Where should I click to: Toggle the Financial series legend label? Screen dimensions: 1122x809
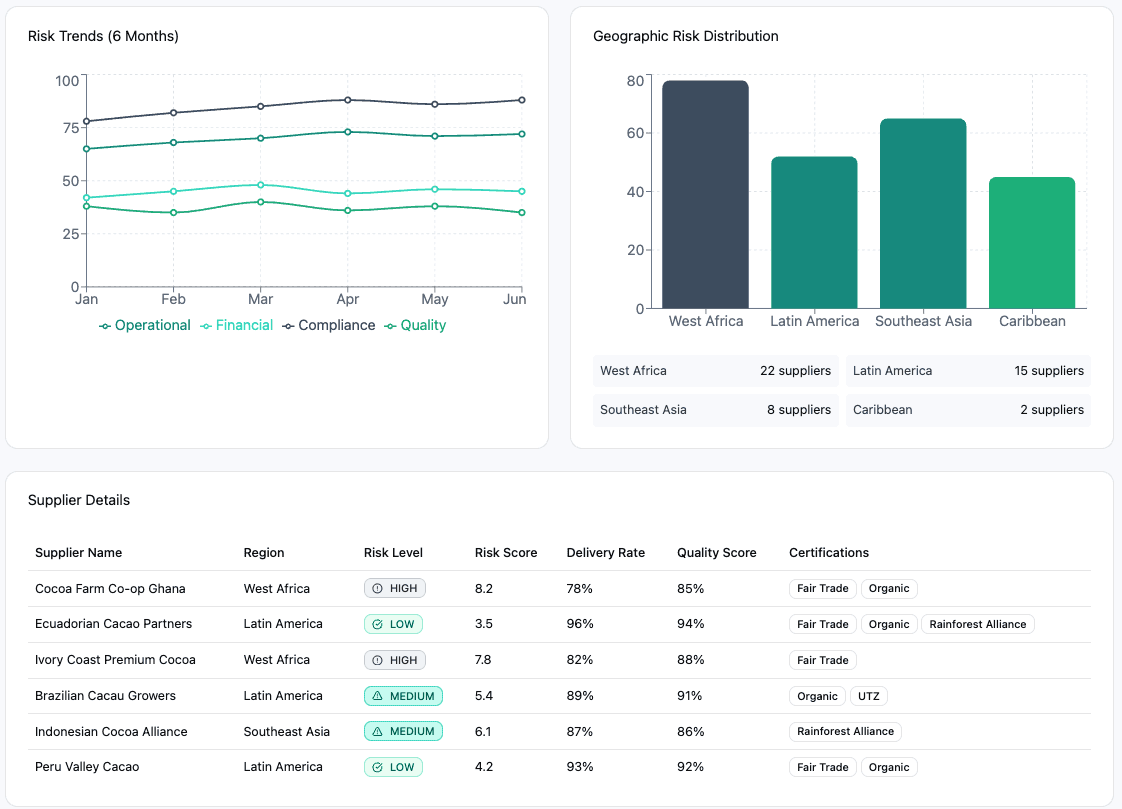tap(244, 325)
